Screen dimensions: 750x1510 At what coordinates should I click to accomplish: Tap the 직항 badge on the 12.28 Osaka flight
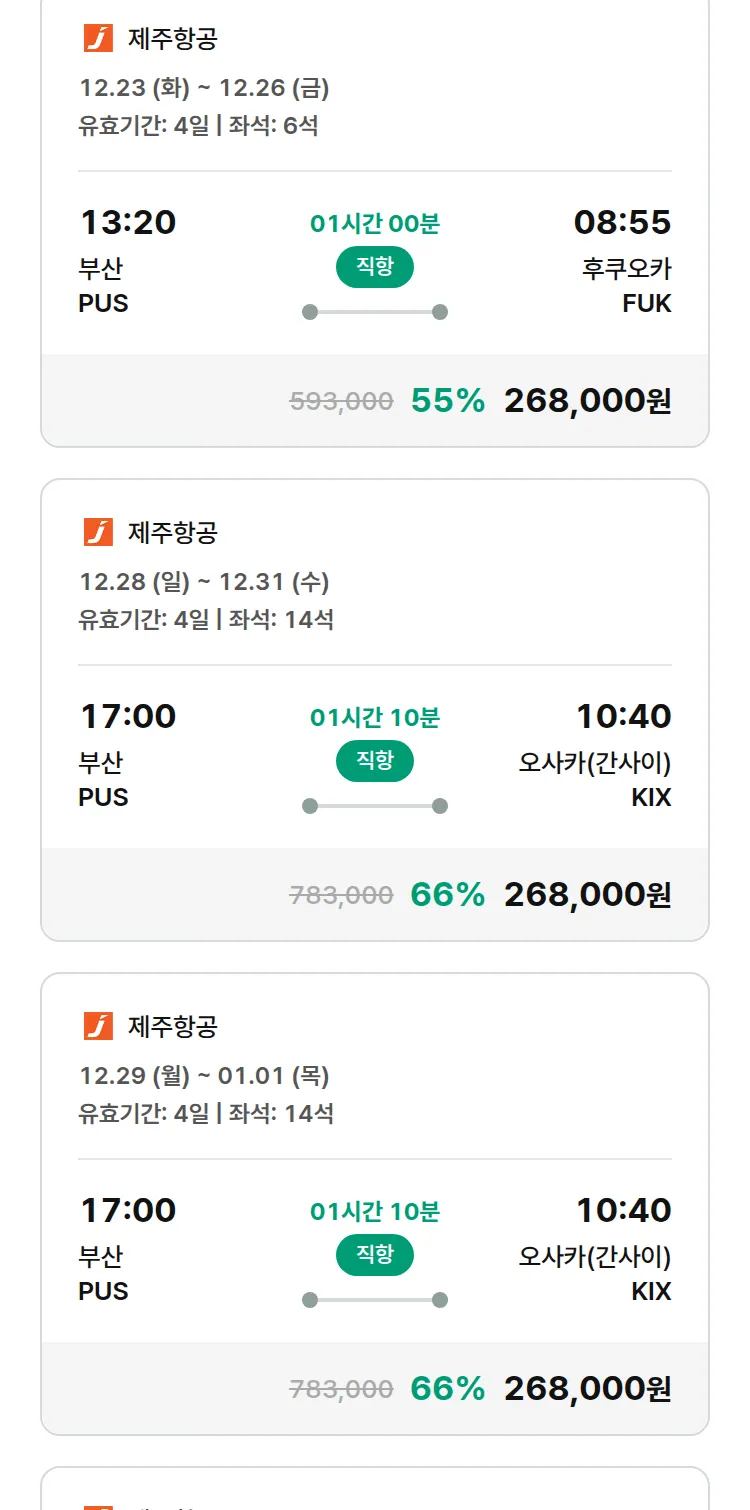[x=374, y=761]
